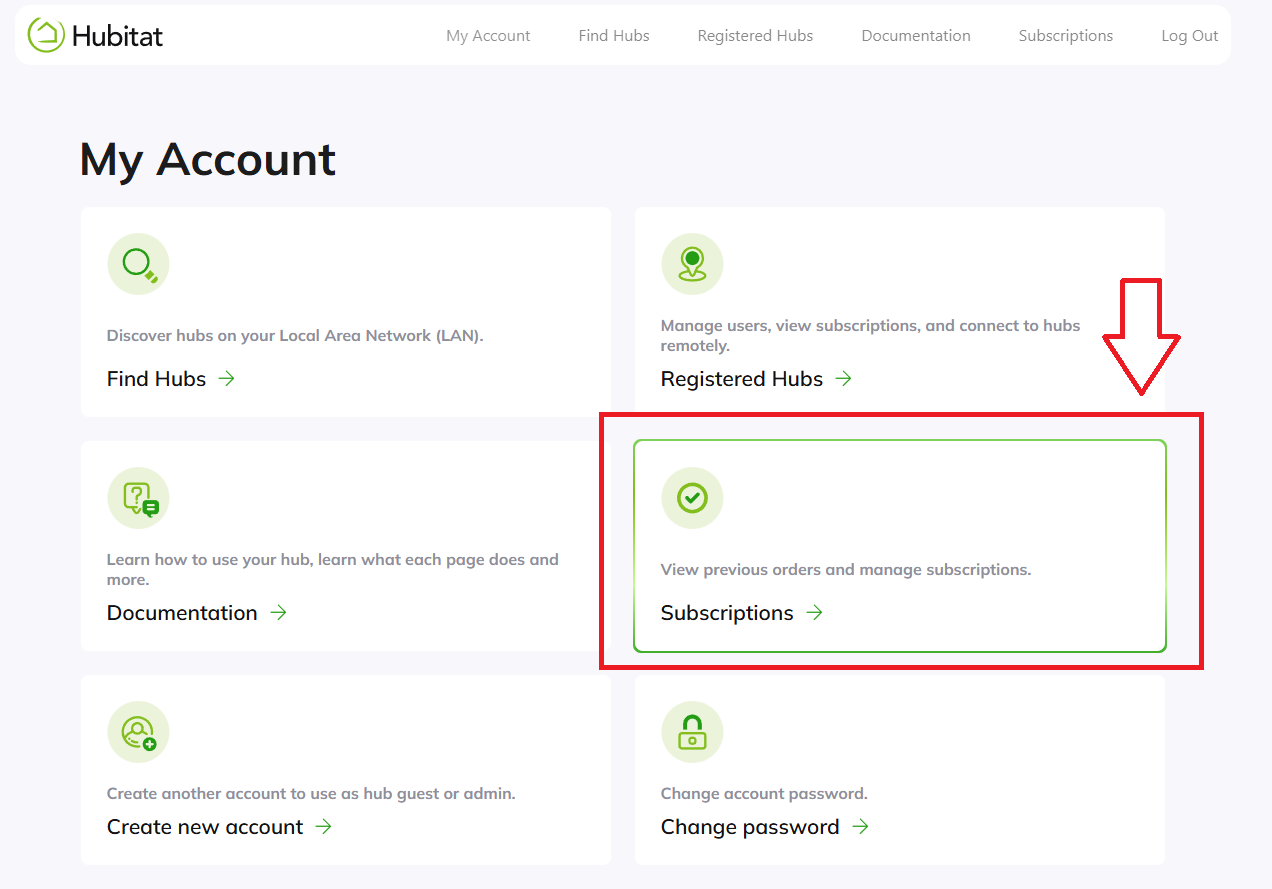Screen dimensions: 1272x889
Task: Click the arrow next to Find Hubs
Action: pos(227,379)
